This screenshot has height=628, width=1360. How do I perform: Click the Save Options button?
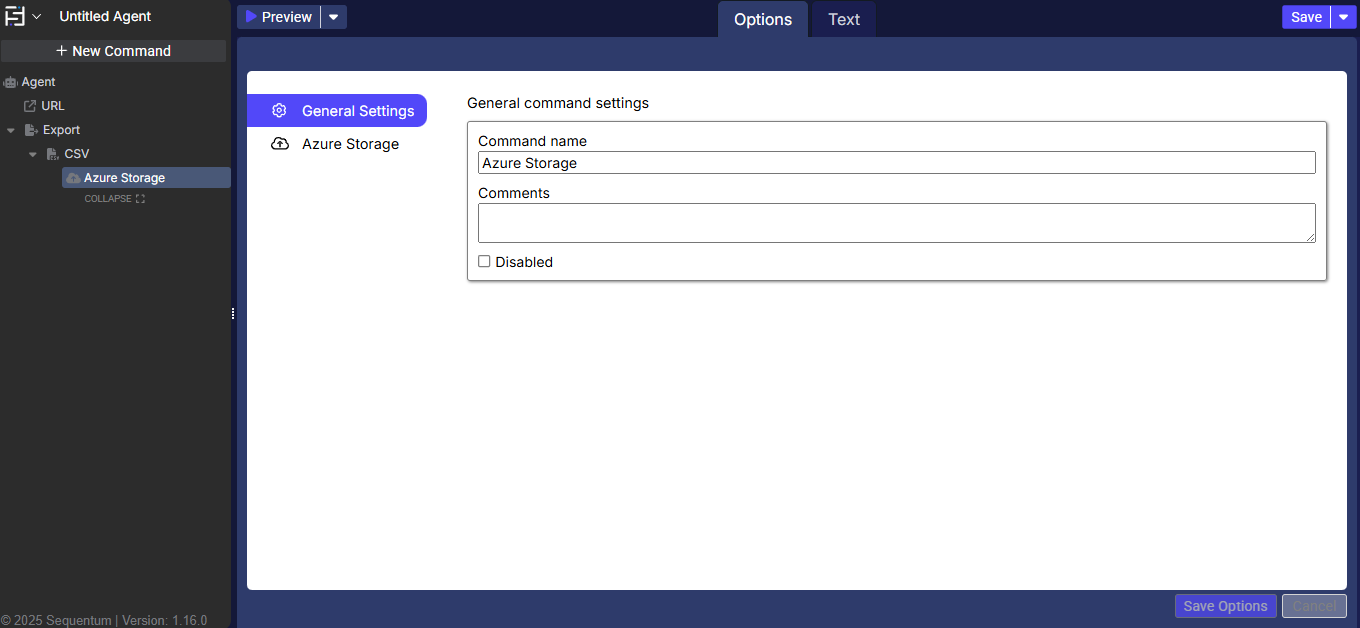pyautogui.click(x=1225, y=606)
